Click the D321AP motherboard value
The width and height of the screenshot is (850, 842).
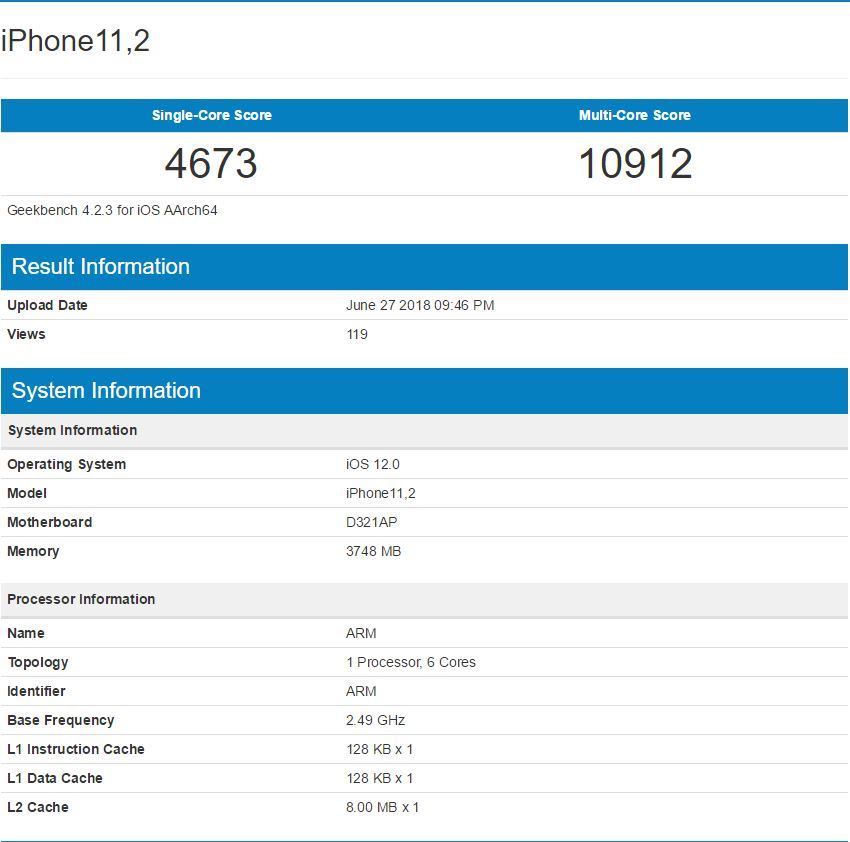(371, 522)
